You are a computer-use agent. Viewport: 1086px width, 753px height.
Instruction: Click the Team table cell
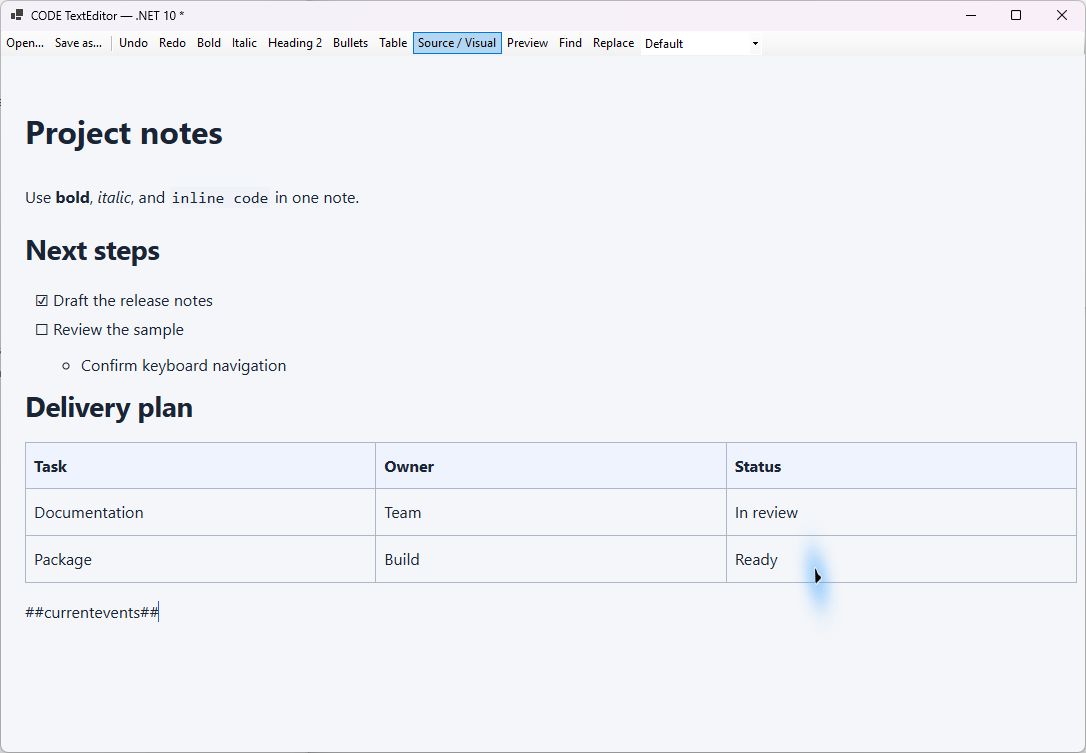(x=551, y=513)
